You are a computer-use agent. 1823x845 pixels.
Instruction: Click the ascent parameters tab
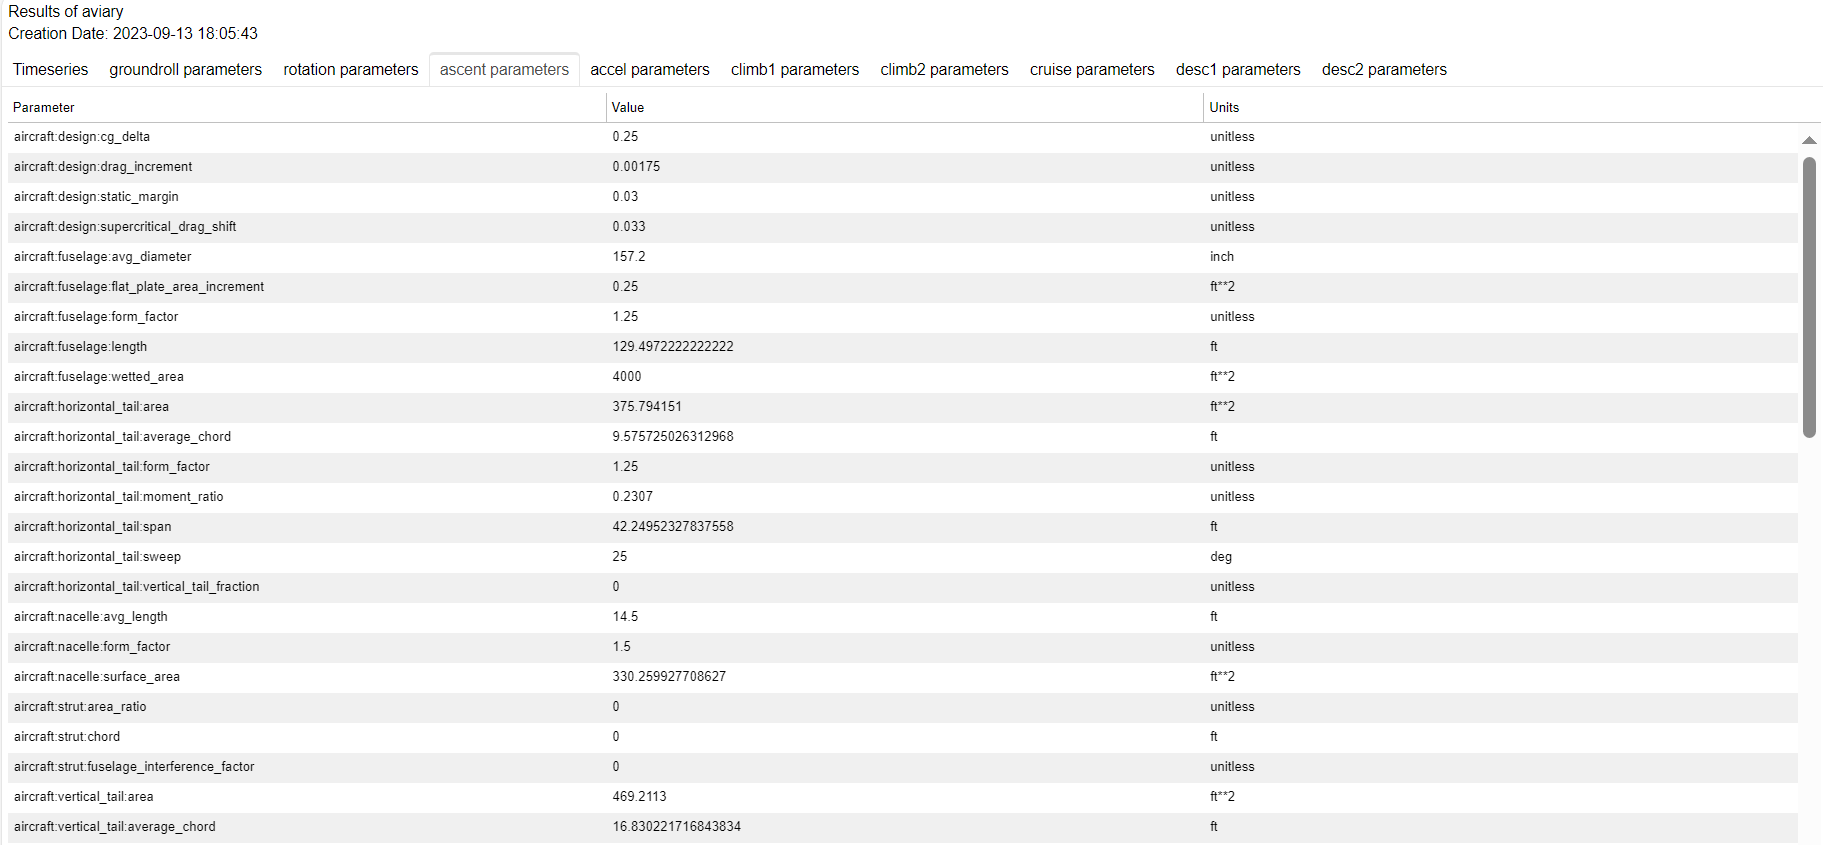(504, 69)
